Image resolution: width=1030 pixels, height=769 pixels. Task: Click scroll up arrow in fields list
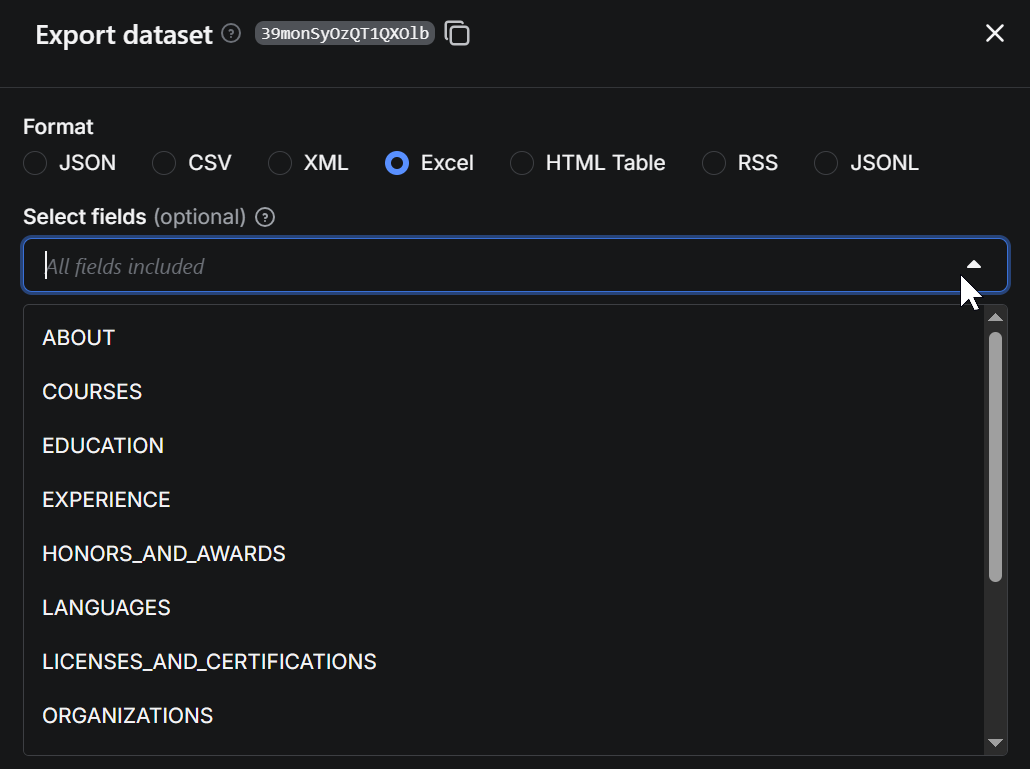pos(995,318)
